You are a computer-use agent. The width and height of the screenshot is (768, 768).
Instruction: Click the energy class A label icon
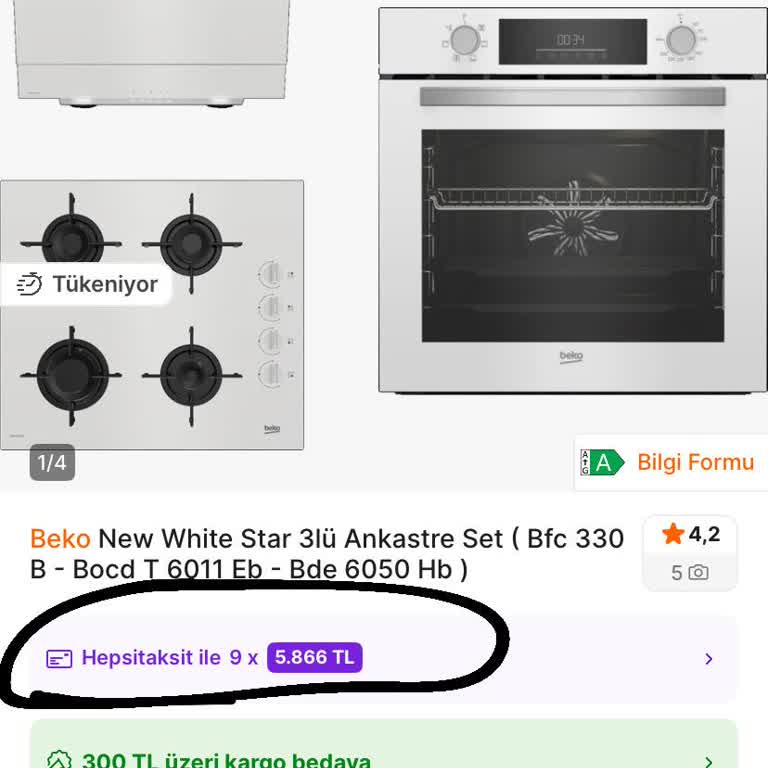(602, 462)
